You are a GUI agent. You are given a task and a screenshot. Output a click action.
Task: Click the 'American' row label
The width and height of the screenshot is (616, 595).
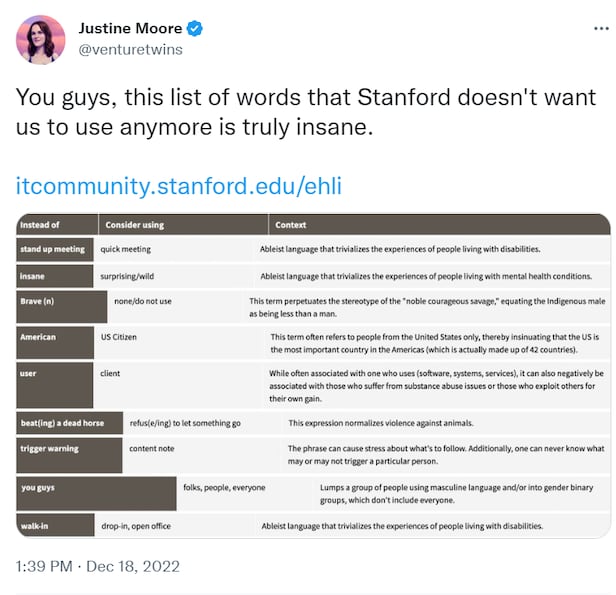[38, 337]
